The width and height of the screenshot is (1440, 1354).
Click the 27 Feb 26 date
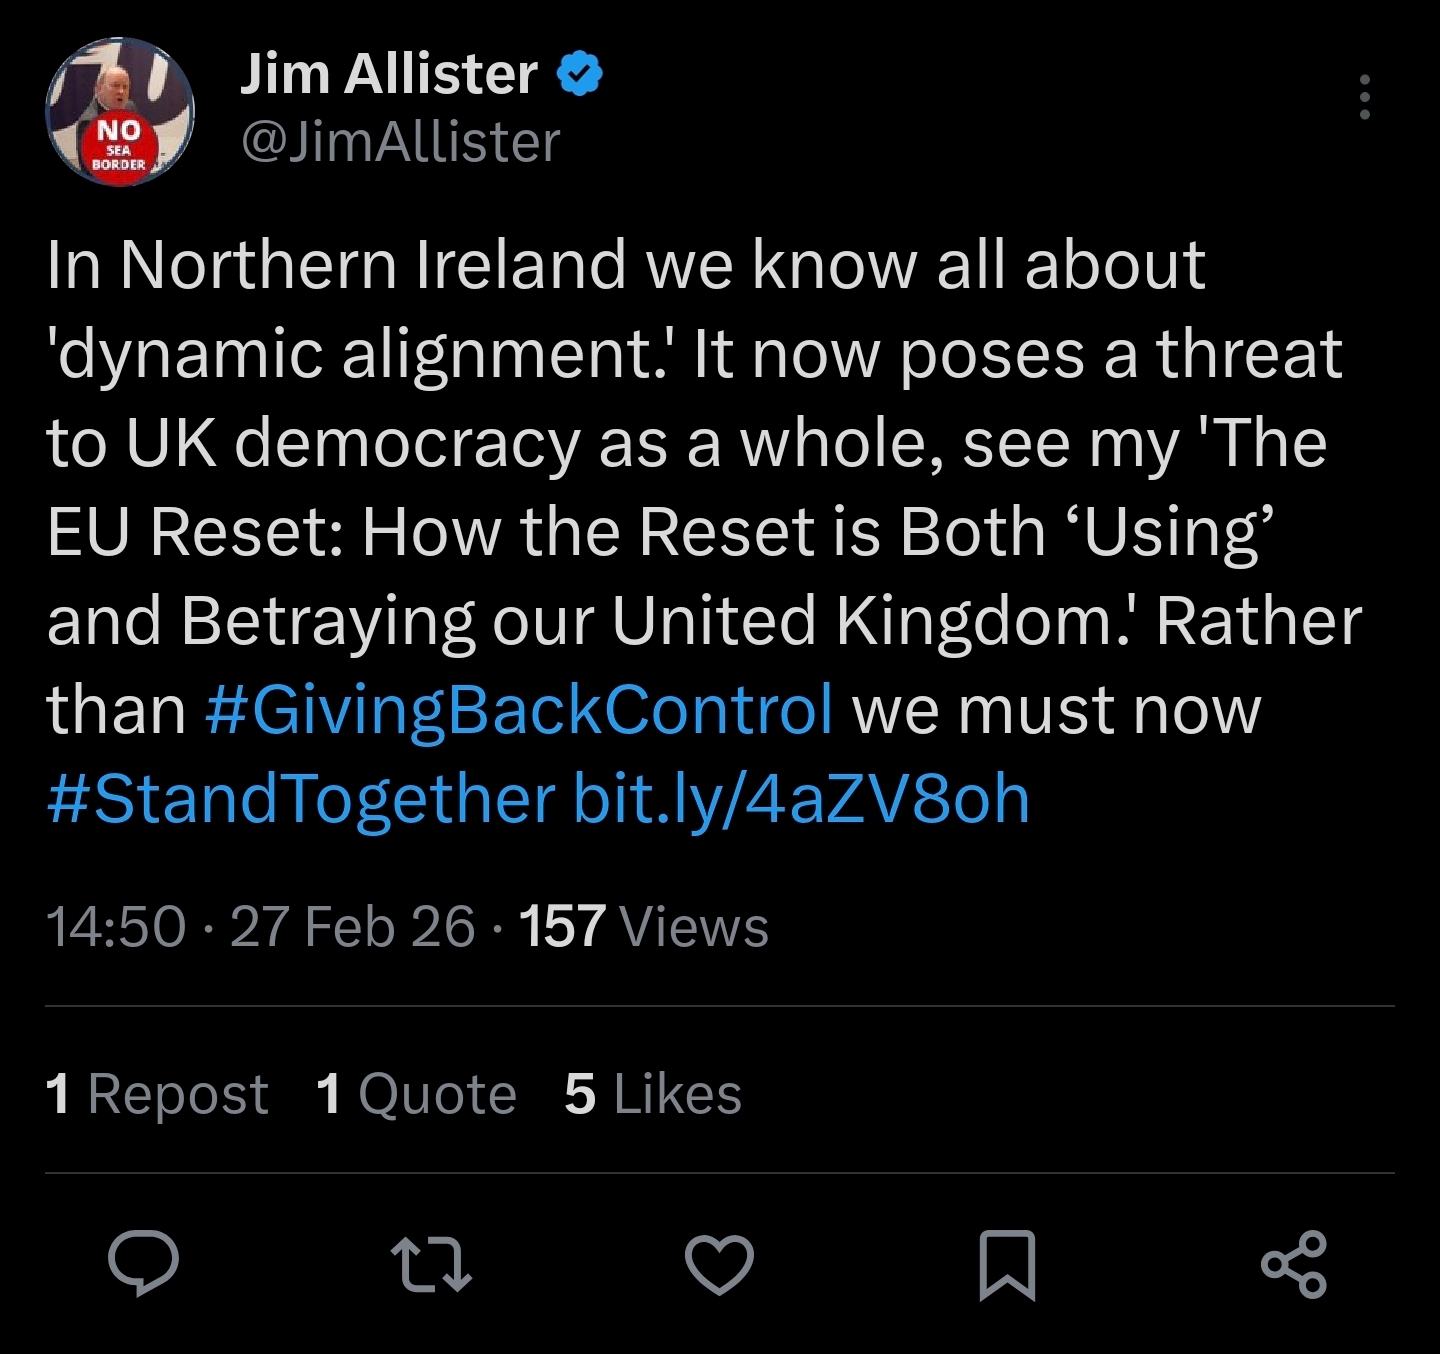352,926
